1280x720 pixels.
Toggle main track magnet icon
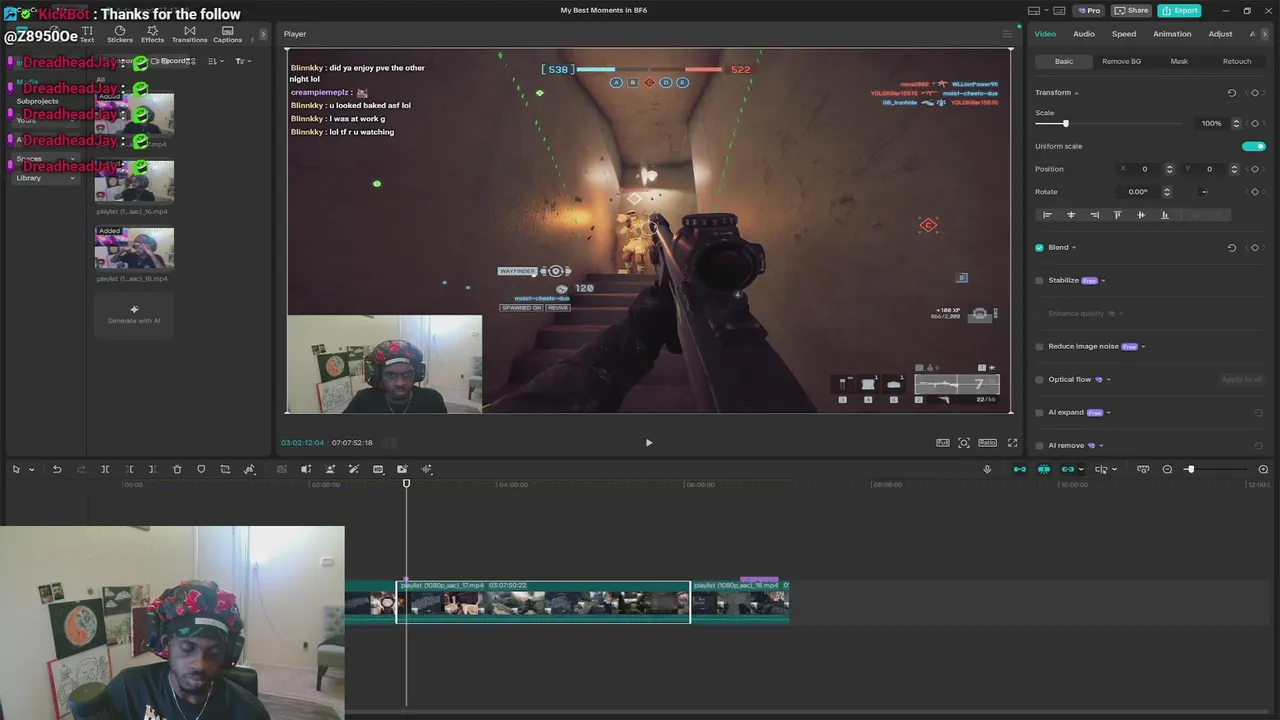click(1020, 469)
